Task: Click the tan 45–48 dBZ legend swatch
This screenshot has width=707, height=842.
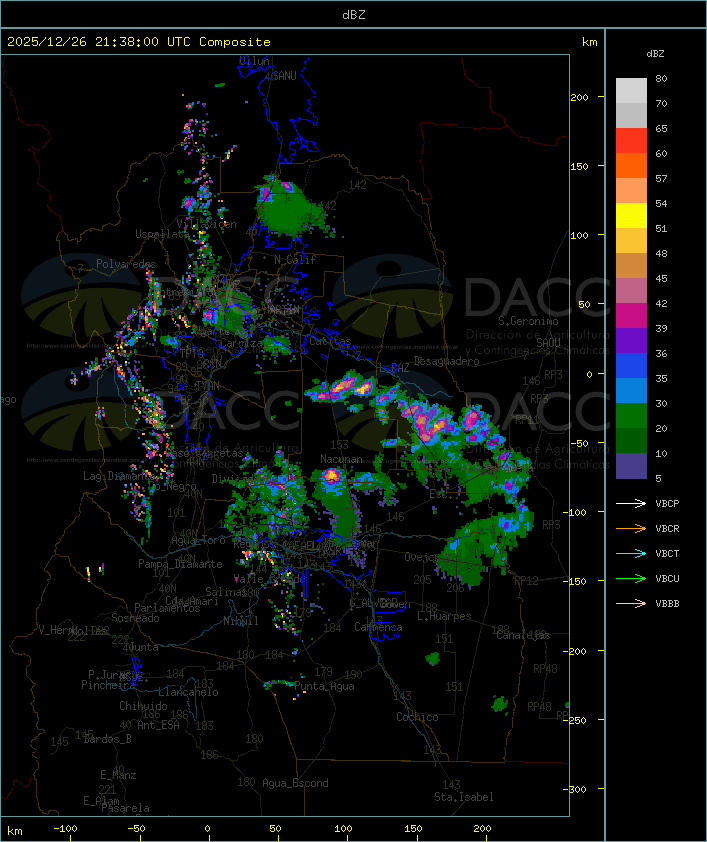Action: [x=631, y=265]
